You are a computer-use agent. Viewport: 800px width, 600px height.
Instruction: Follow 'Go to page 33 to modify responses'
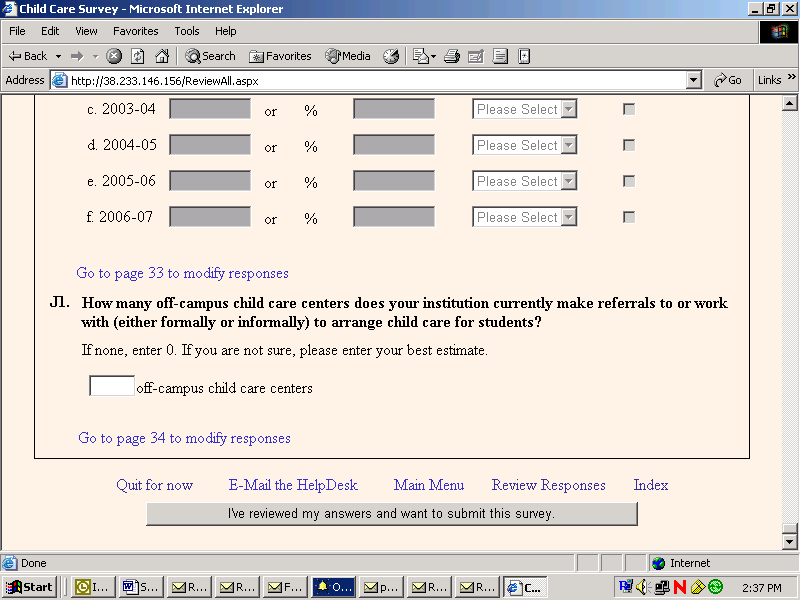182,273
